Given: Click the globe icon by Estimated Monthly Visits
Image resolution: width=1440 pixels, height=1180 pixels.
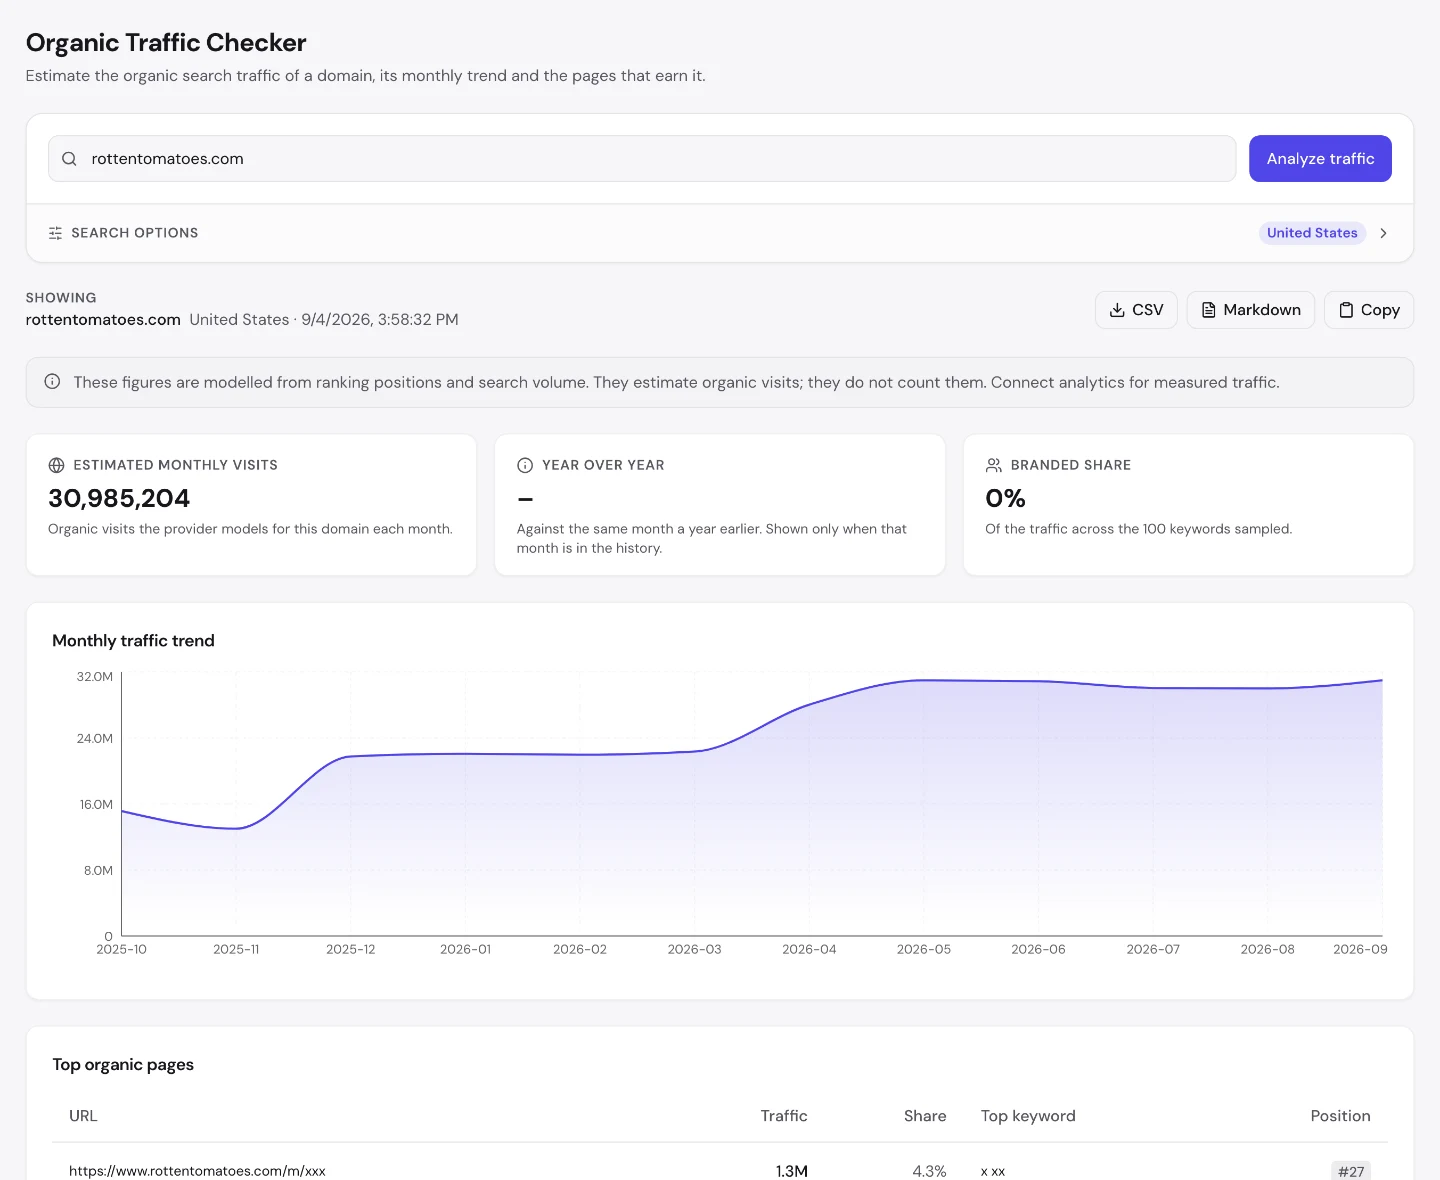Looking at the screenshot, I should click(x=56, y=465).
